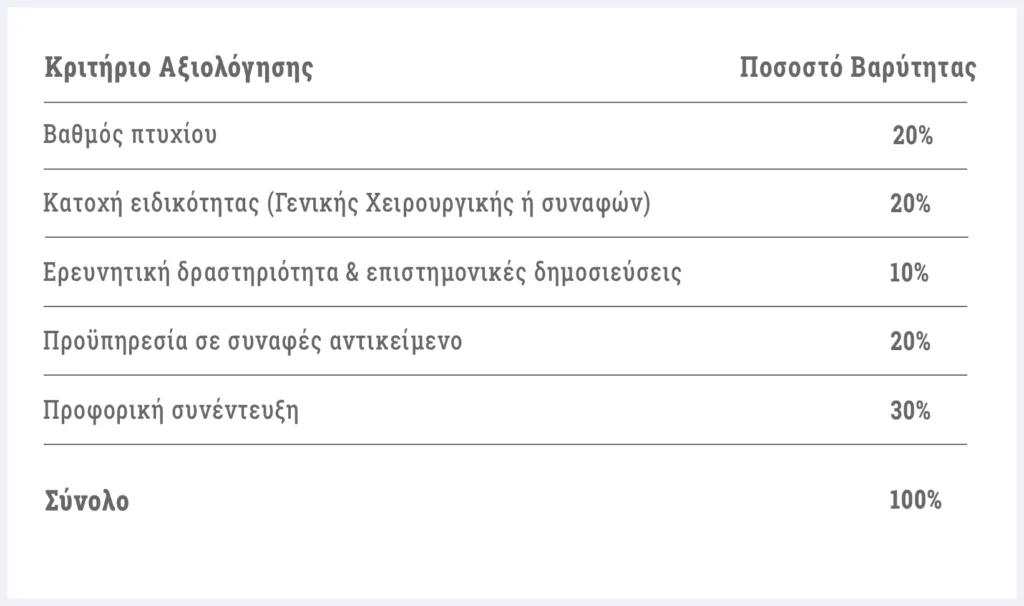
Task: Click the 20% value for Προϋπηρεσία
Action: click(x=910, y=342)
